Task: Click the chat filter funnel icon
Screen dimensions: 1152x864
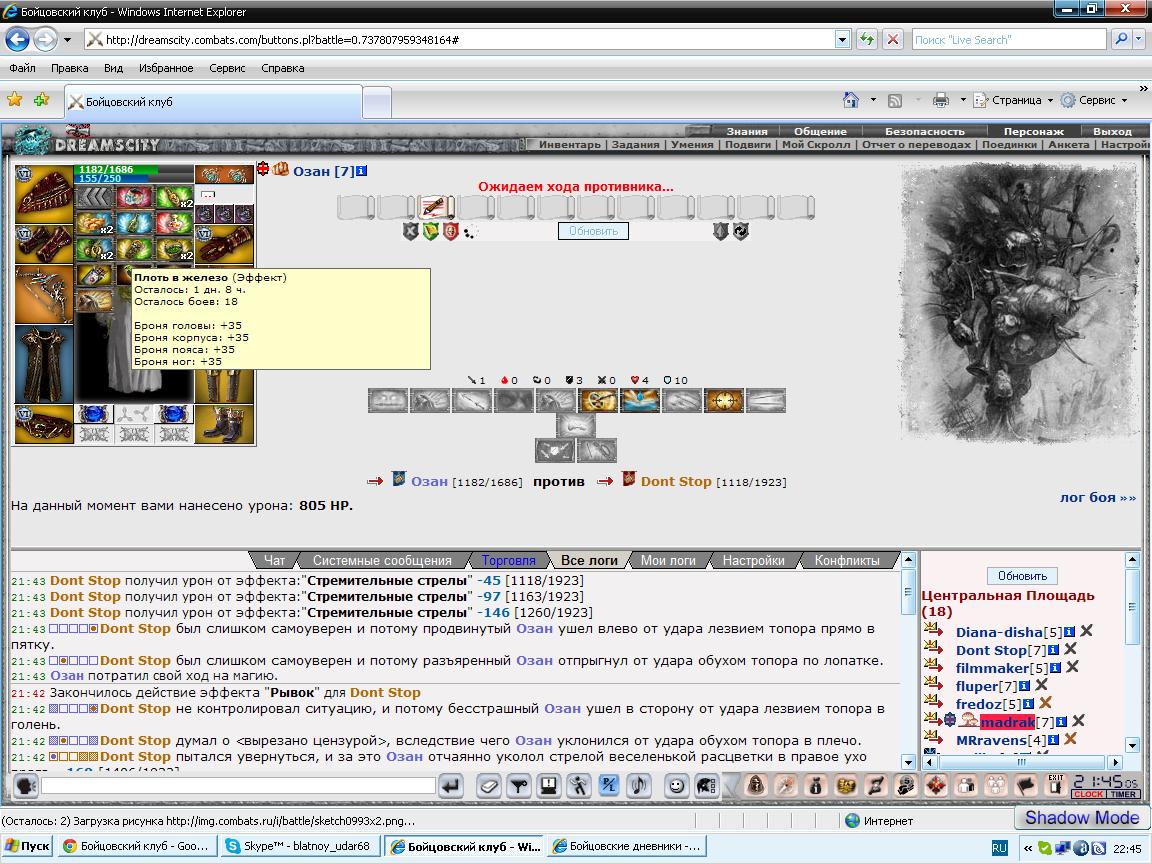Action: point(519,786)
